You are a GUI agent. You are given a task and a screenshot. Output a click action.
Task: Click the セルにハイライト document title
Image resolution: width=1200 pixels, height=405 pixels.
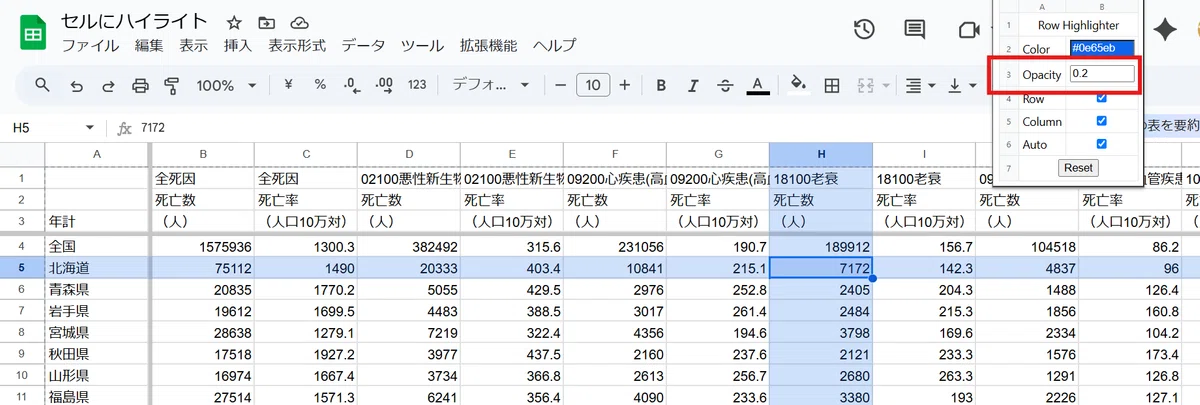pyautogui.click(x=134, y=21)
